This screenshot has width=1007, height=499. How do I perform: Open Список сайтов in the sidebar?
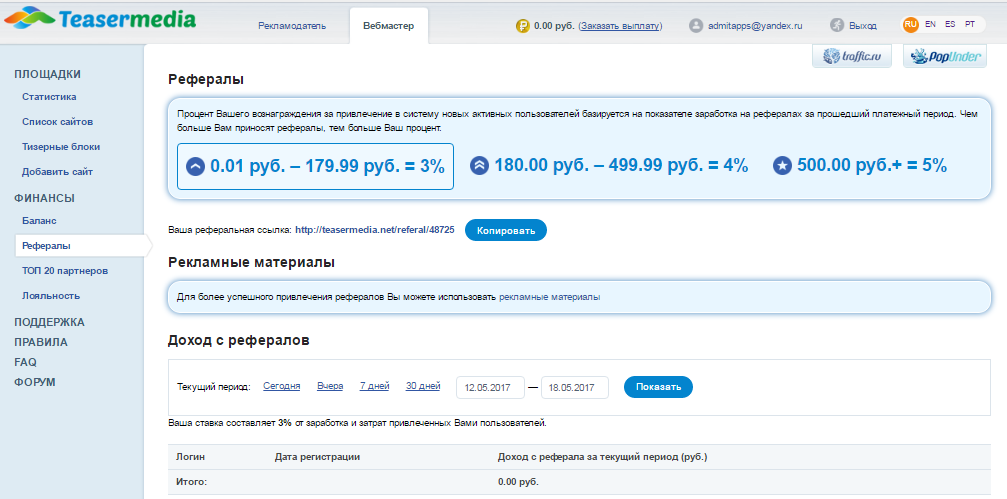pyautogui.click(x=58, y=121)
